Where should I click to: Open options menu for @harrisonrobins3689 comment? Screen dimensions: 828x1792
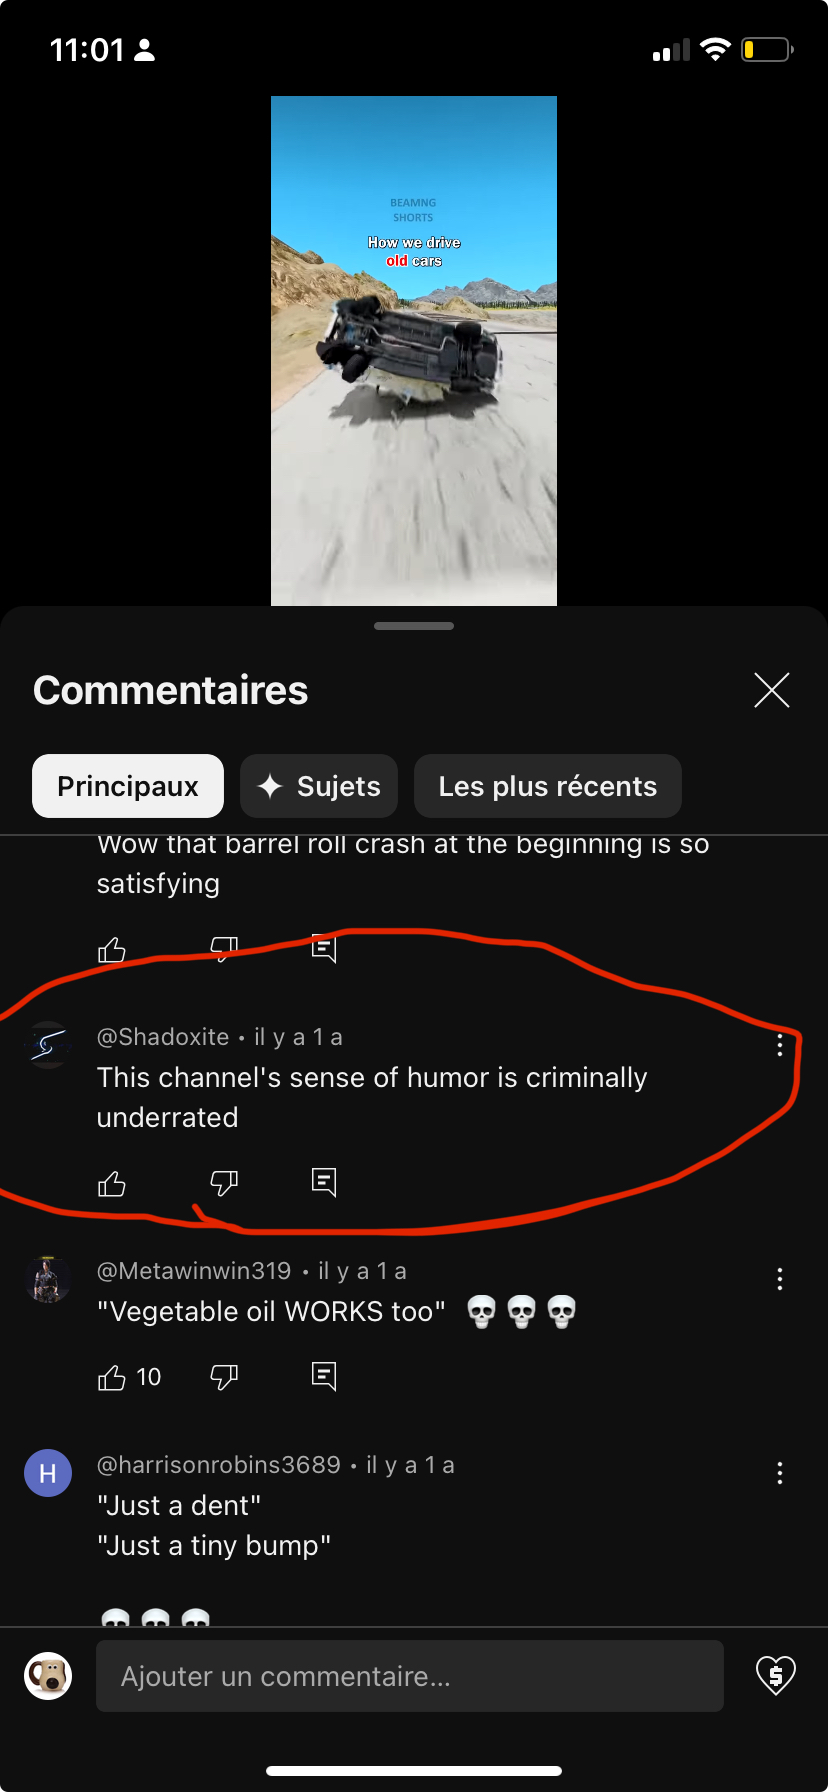pyautogui.click(x=780, y=1473)
